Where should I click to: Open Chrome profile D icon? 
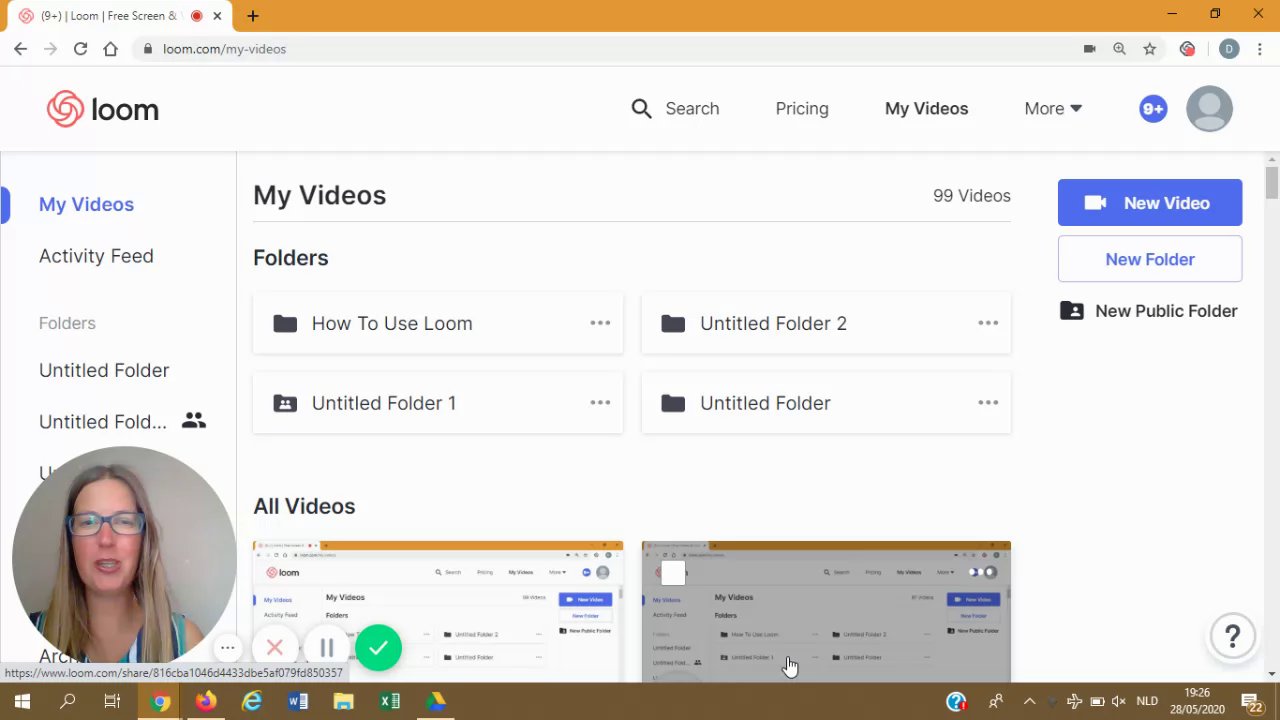1229,49
